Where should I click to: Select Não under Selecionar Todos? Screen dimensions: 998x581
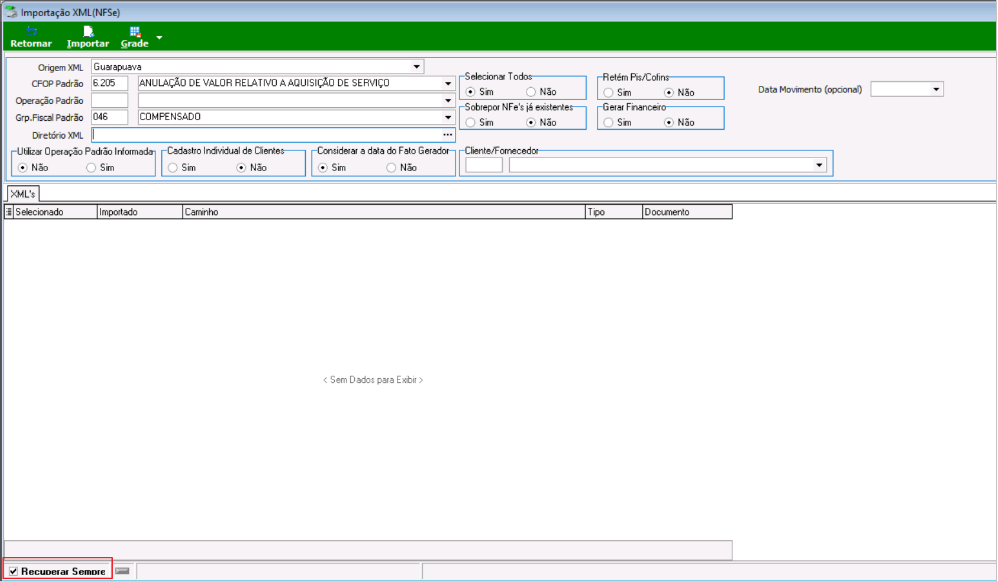[x=531, y=92]
